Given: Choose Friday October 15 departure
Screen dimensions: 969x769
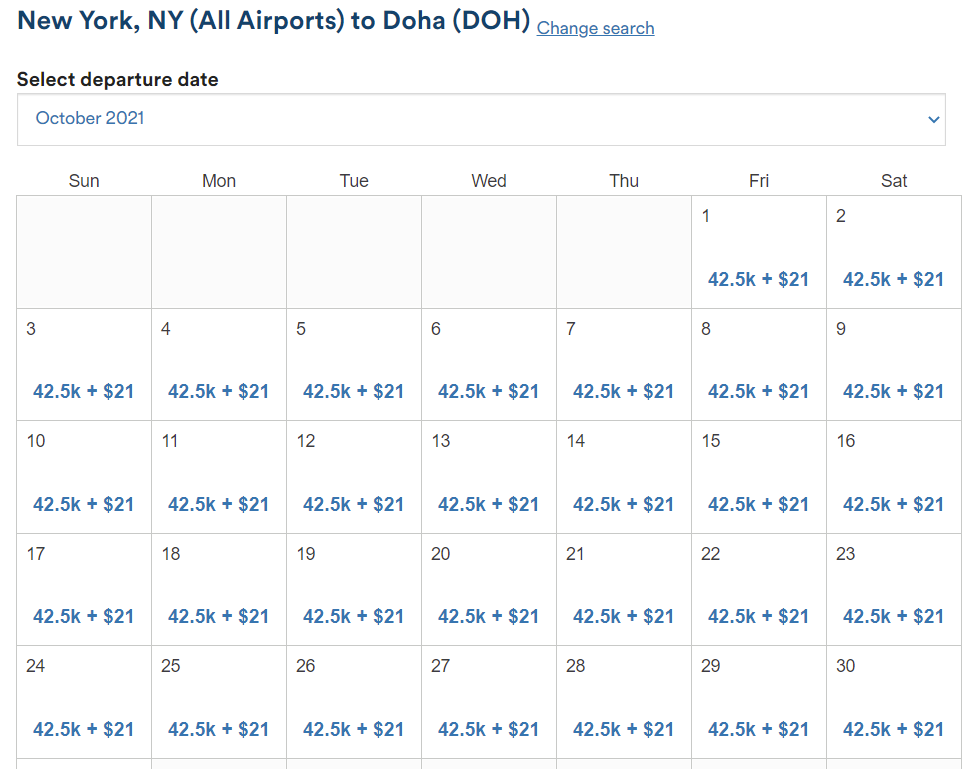Looking at the screenshot, I should (x=758, y=504).
